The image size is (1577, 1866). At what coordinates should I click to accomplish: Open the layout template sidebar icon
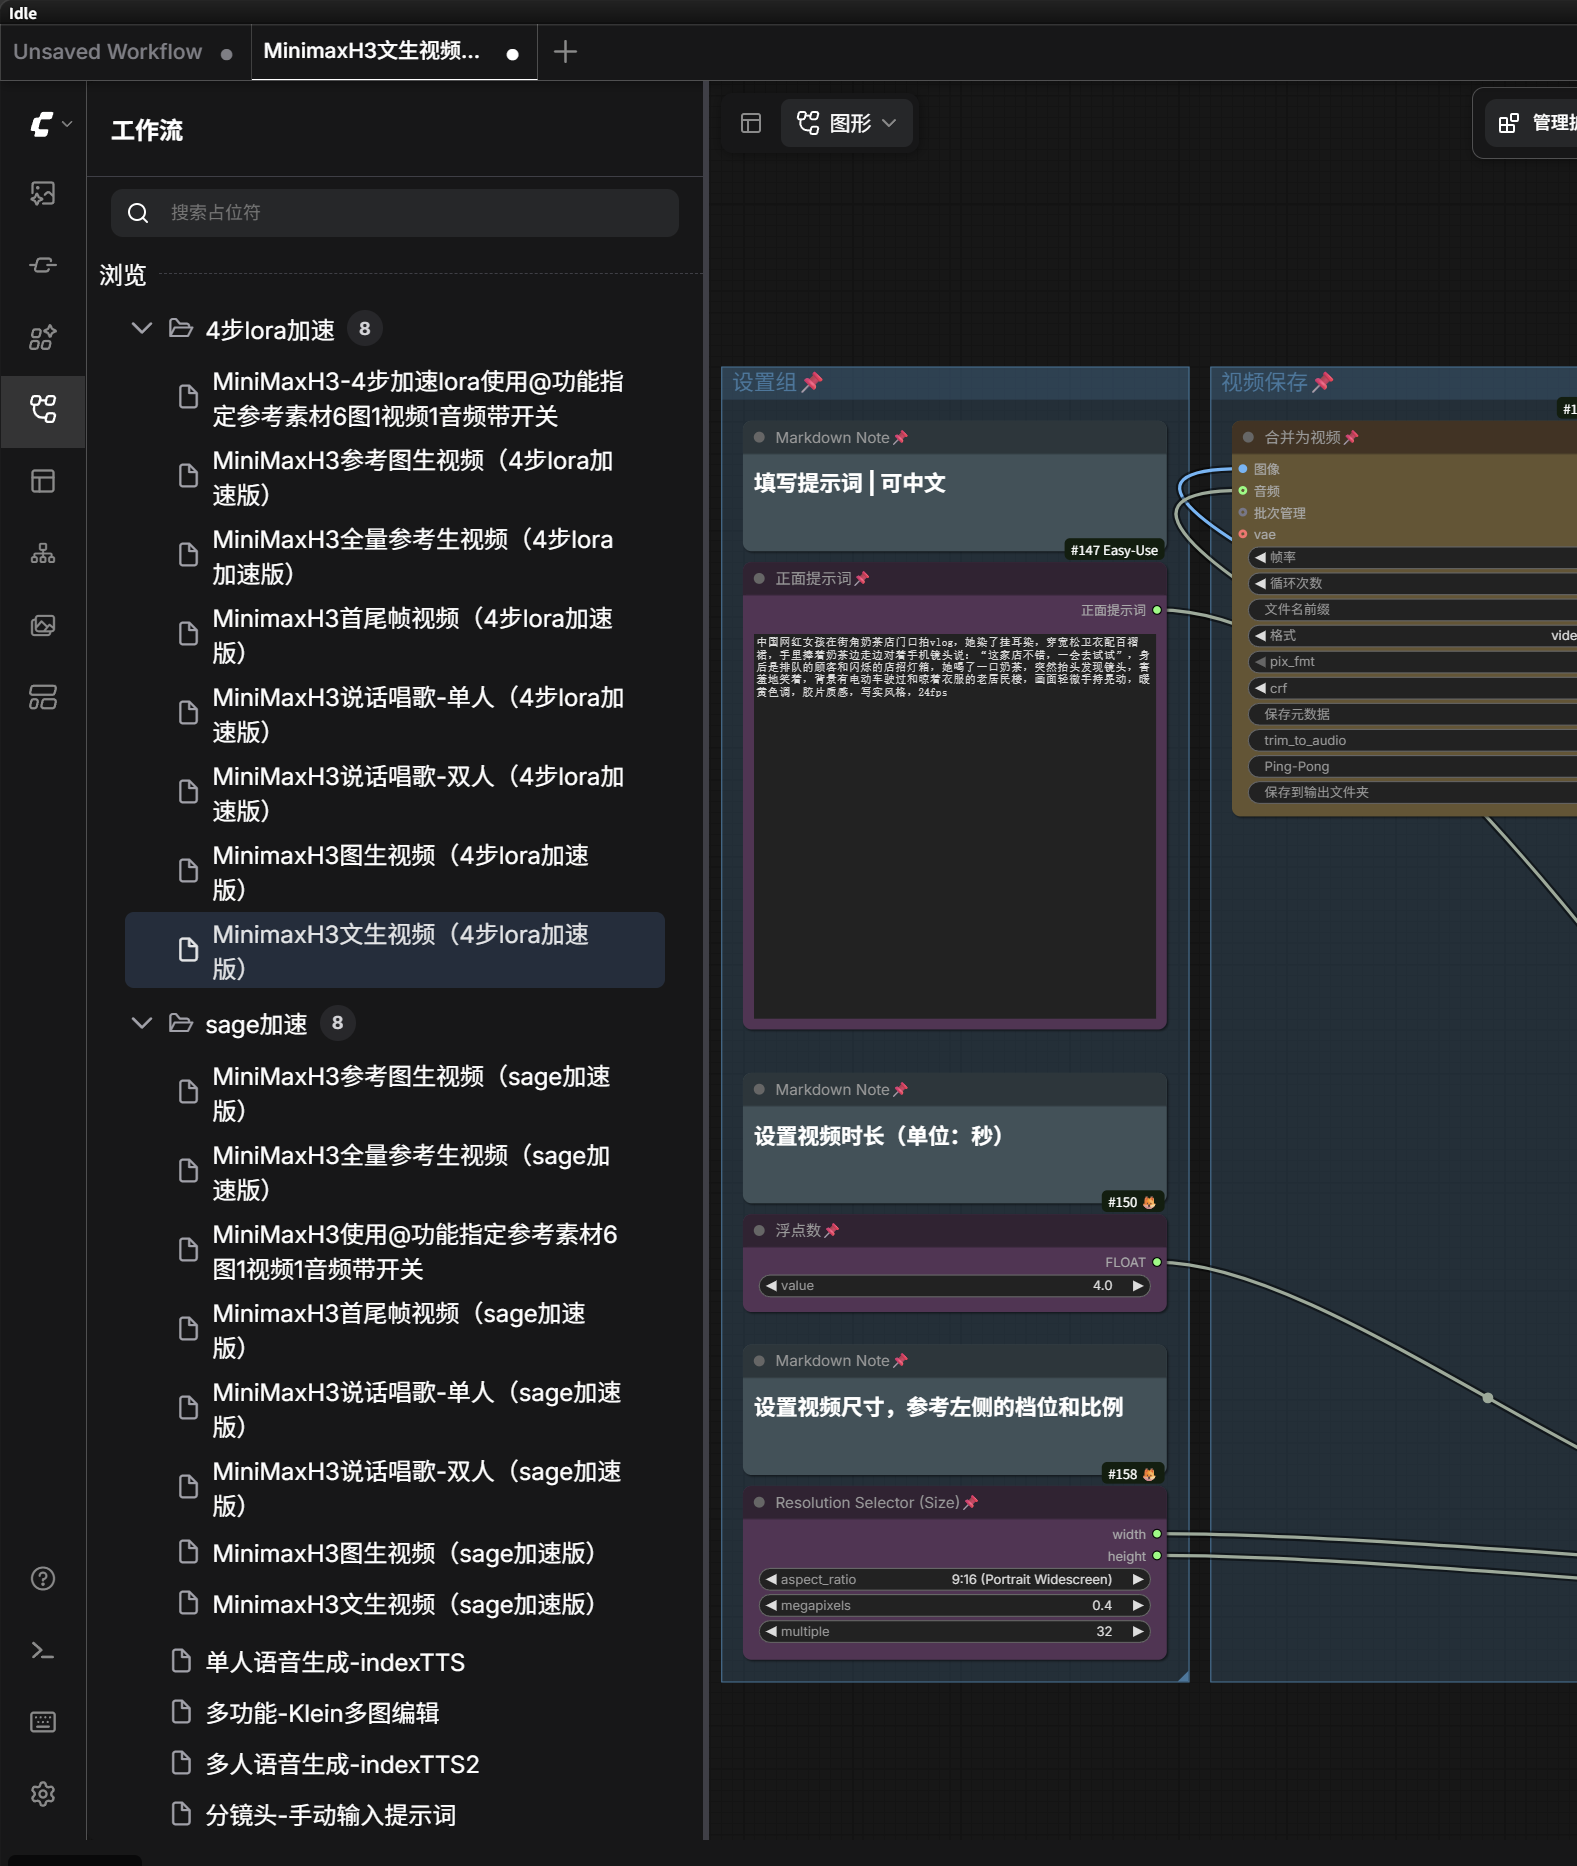[x=42, y=481]
